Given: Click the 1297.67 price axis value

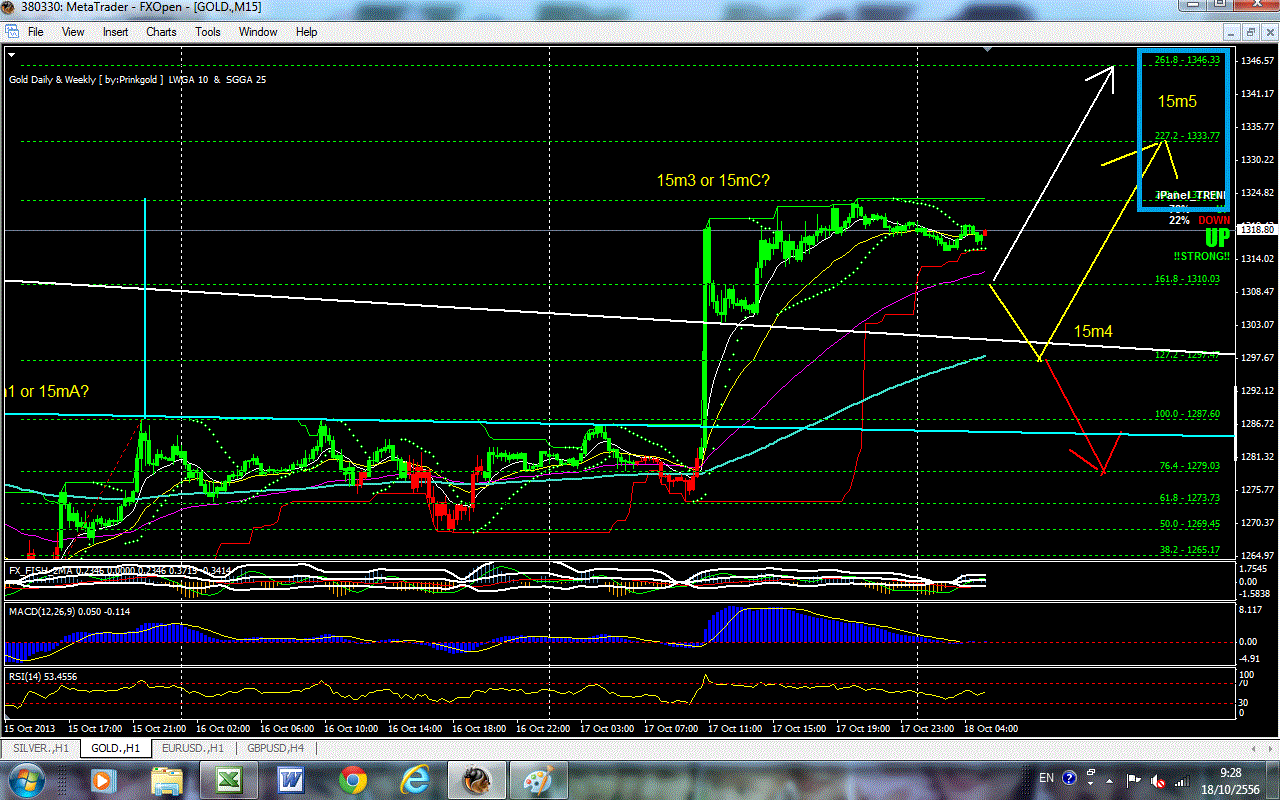Looking at the screenshot, I should tap(1258, 357).
